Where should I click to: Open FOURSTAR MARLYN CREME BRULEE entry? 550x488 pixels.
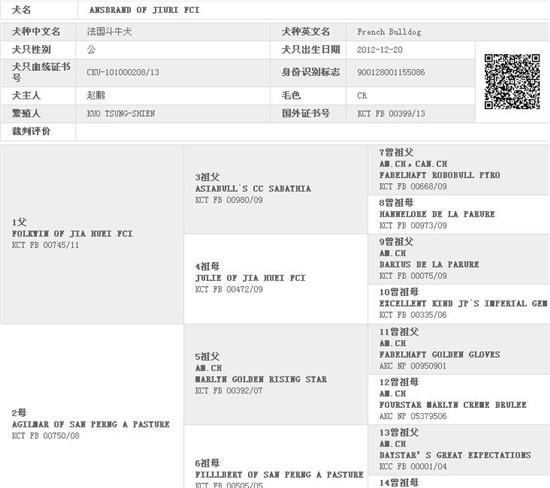tap(453, 405)
